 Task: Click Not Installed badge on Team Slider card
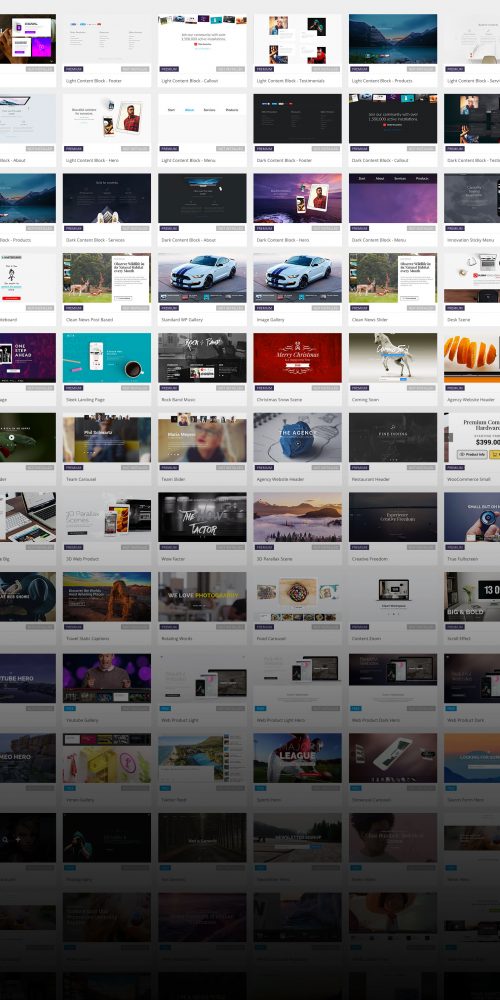click(231, 467)
